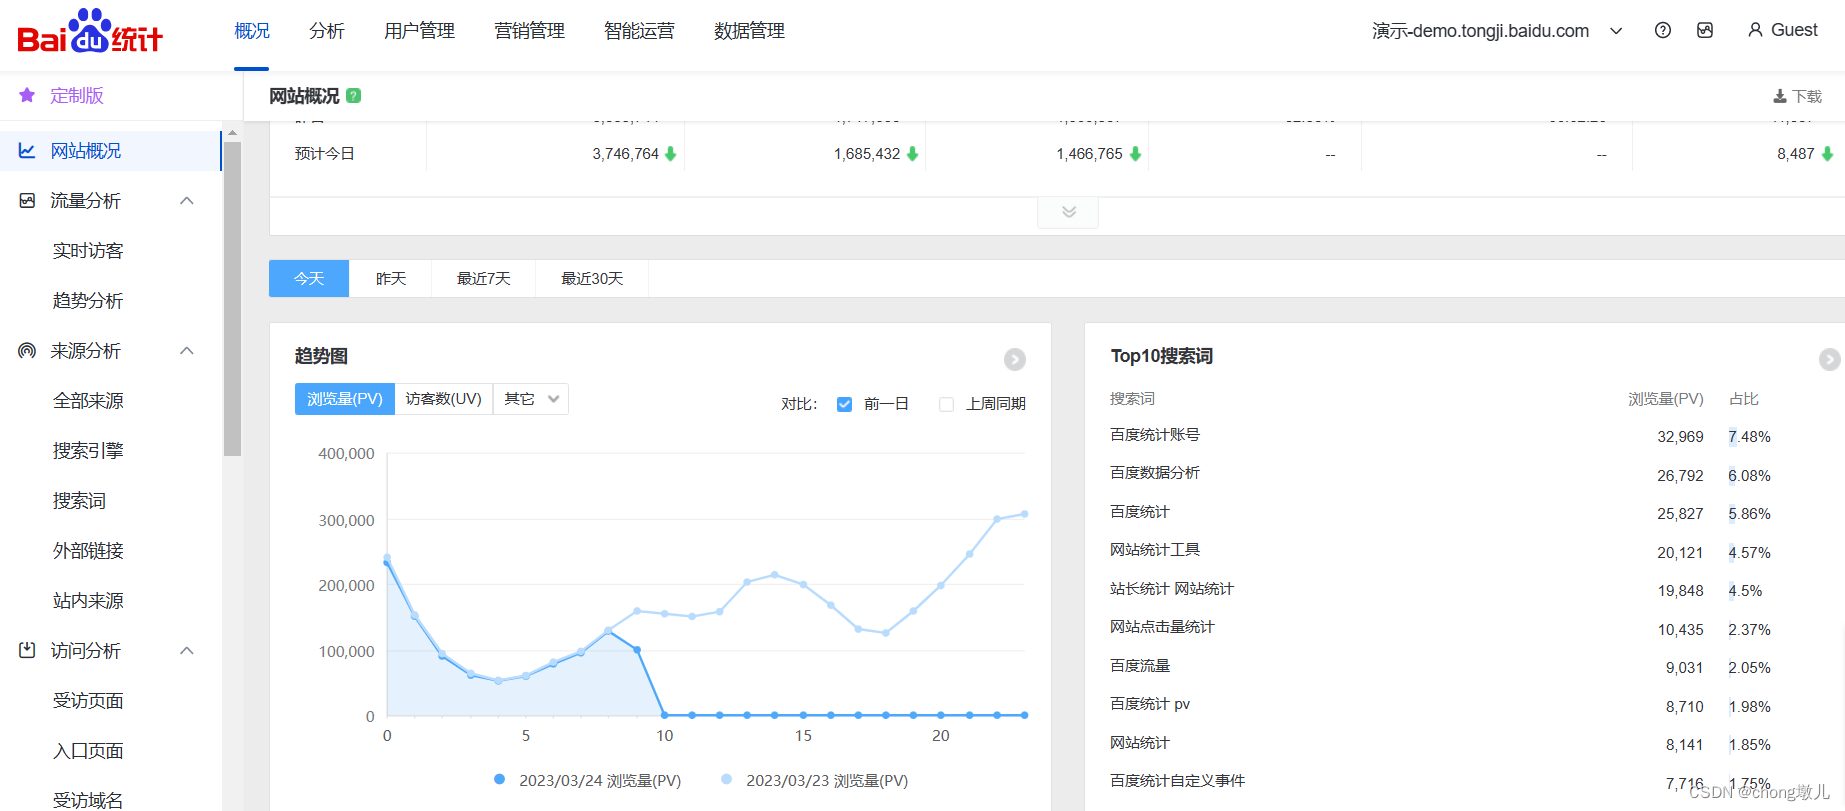Viewport: 1845px width, 811px height.
Task: Open the 分析 top menu
Action: click(x=327, y=31)
